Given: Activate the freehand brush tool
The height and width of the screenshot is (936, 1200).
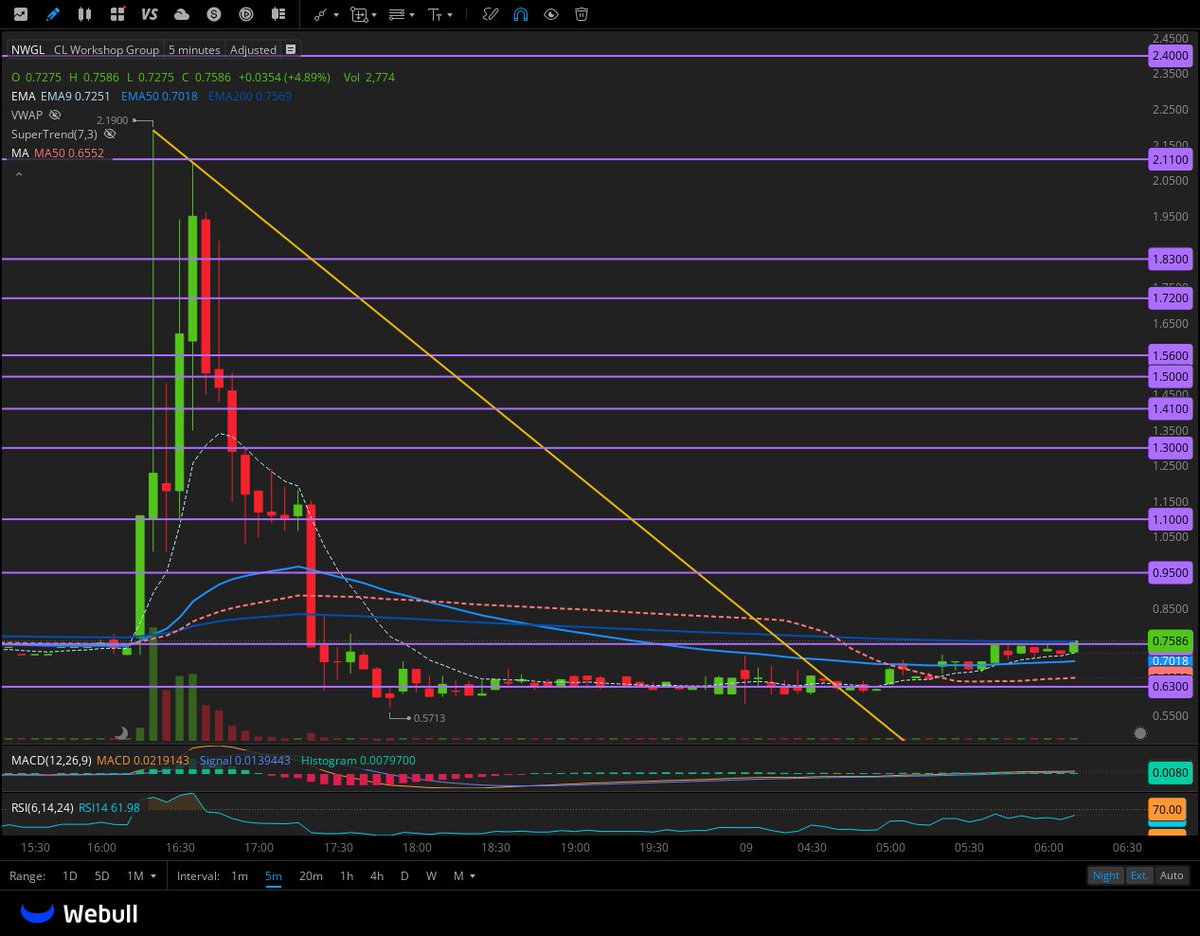Looking at the screenshot, I should click(x=490, y=14).
